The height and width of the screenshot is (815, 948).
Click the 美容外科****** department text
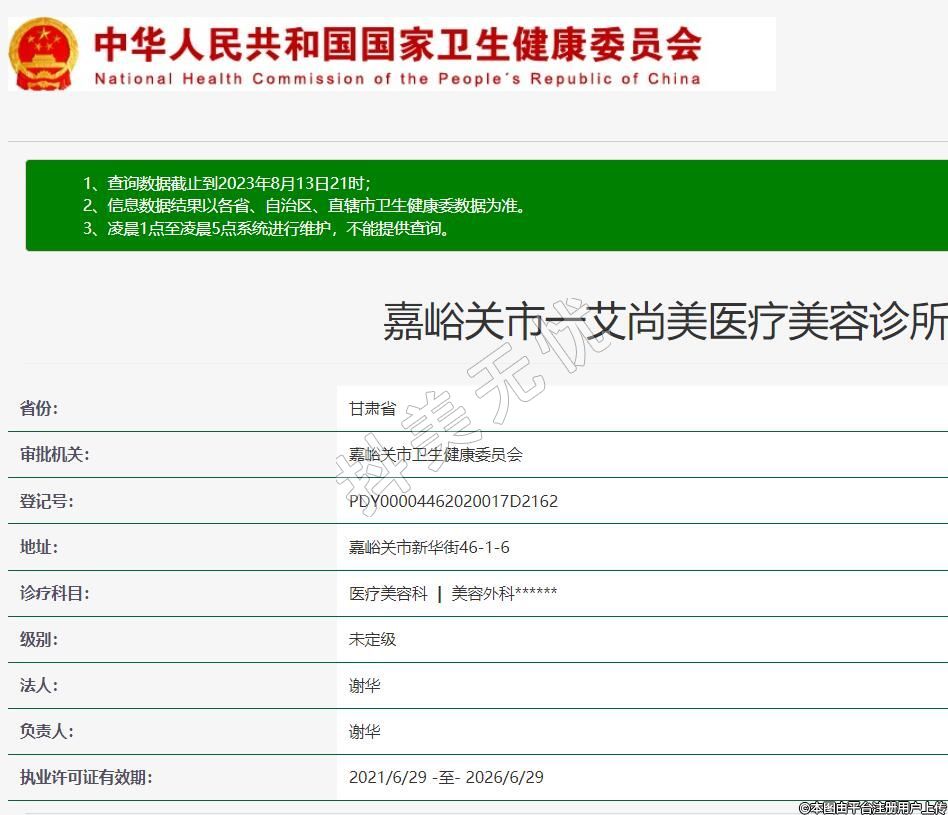pos(504,593)
